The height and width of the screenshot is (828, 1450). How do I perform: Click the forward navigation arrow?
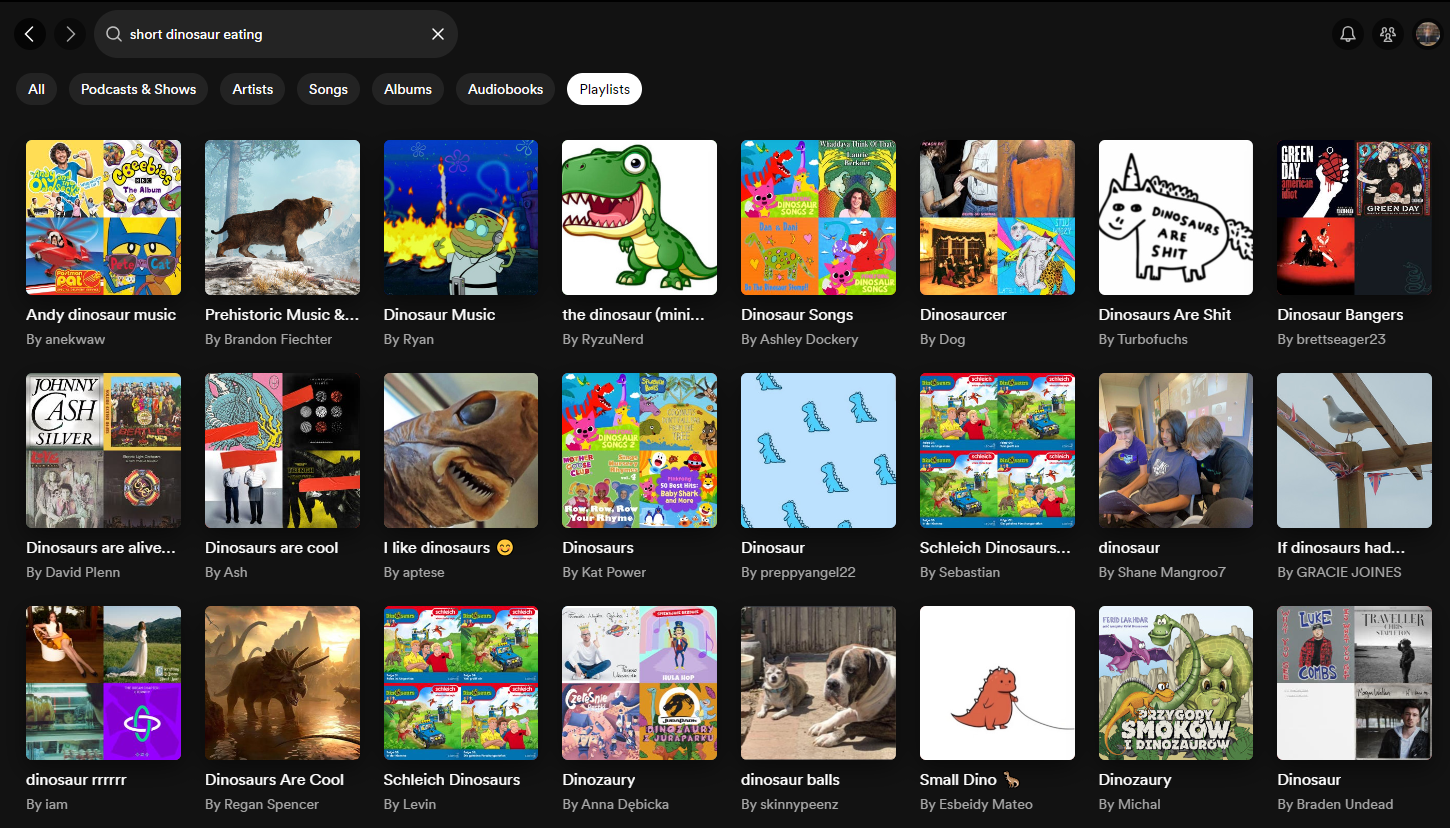(69, 33)
